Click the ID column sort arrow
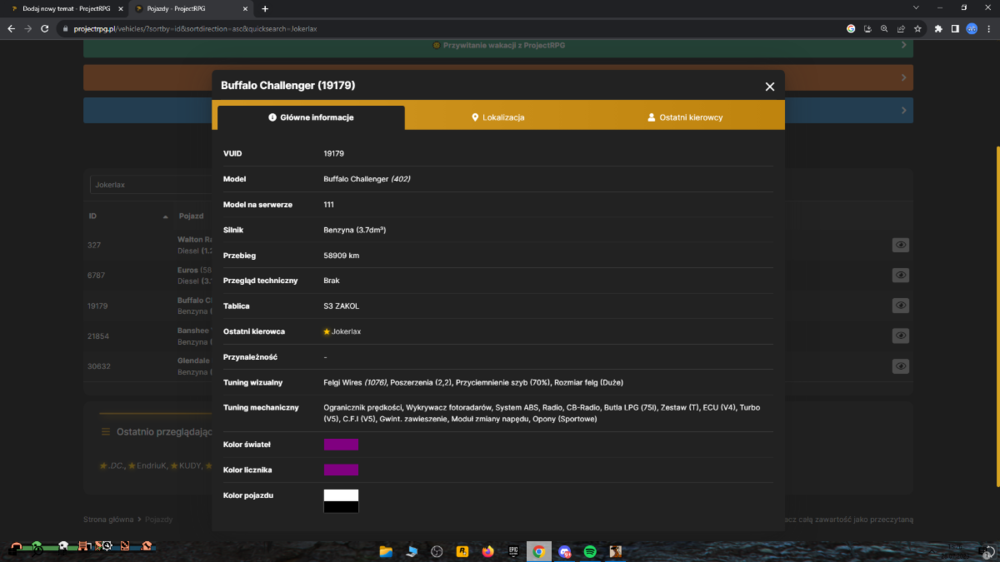The height and width of the screenshot is (562, 1000). pos(165,217)
